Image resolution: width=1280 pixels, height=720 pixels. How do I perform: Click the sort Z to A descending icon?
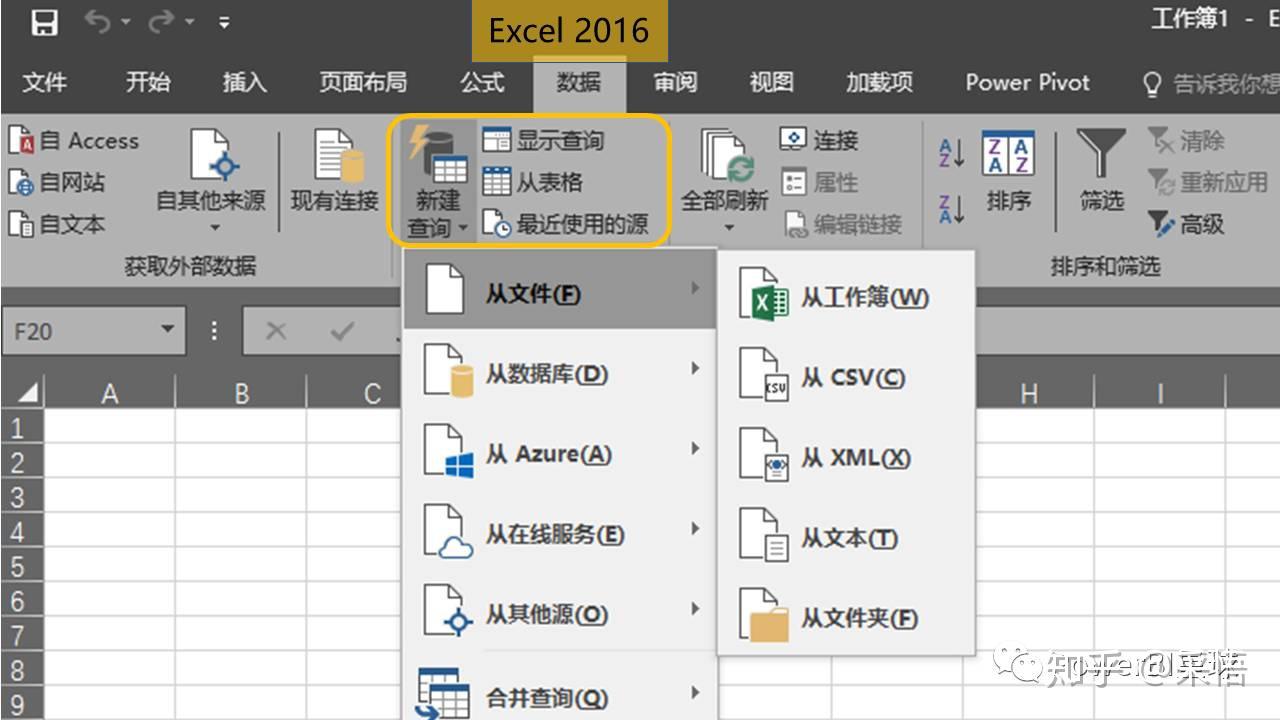pos(951,209)
